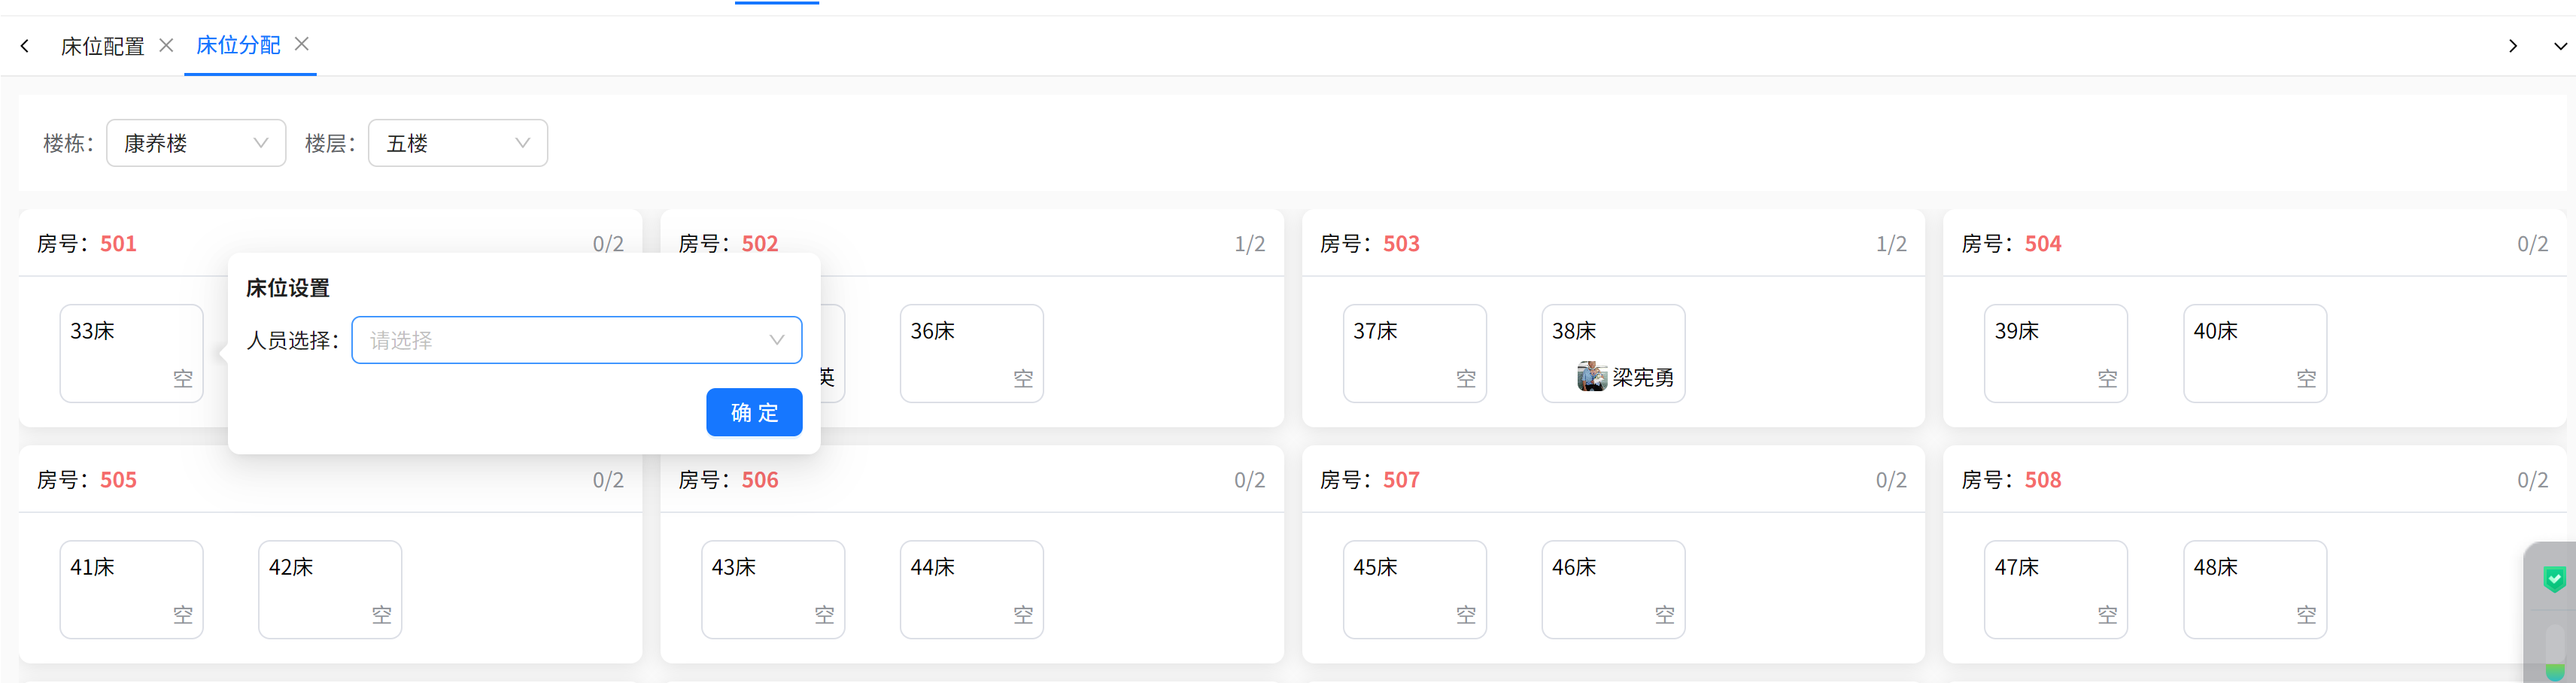Expand the tab list chevron menu
Viewport: 2576px width, 683px height.
(2559, 46)
